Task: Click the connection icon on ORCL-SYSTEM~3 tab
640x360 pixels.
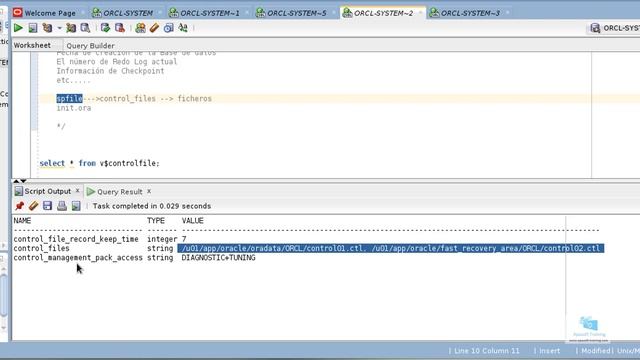Action: coord(434,13)
